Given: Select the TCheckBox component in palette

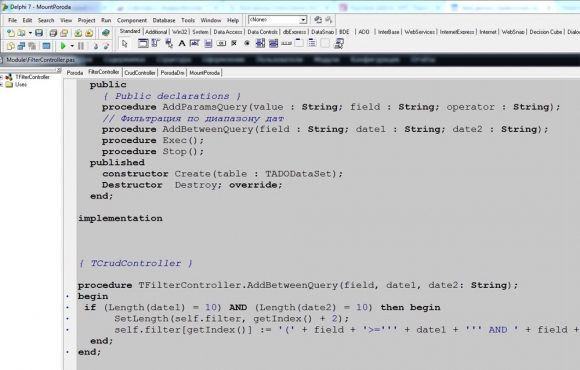Looking at the screenshot, I should click(x=234, y=43).
